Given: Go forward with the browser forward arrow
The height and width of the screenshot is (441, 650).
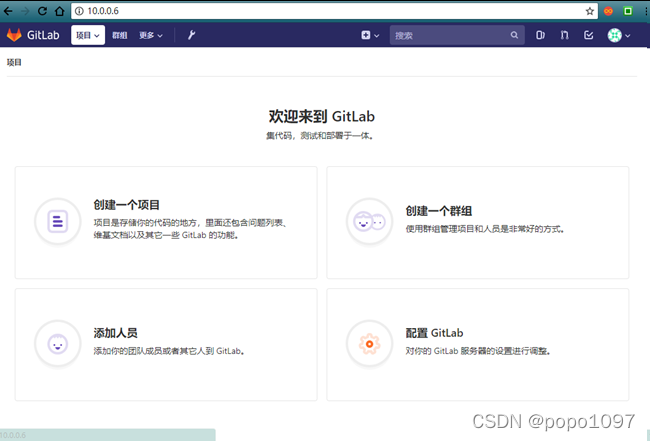Looking at the screenshot, I should pyautogui.click(x=25, y=11).
